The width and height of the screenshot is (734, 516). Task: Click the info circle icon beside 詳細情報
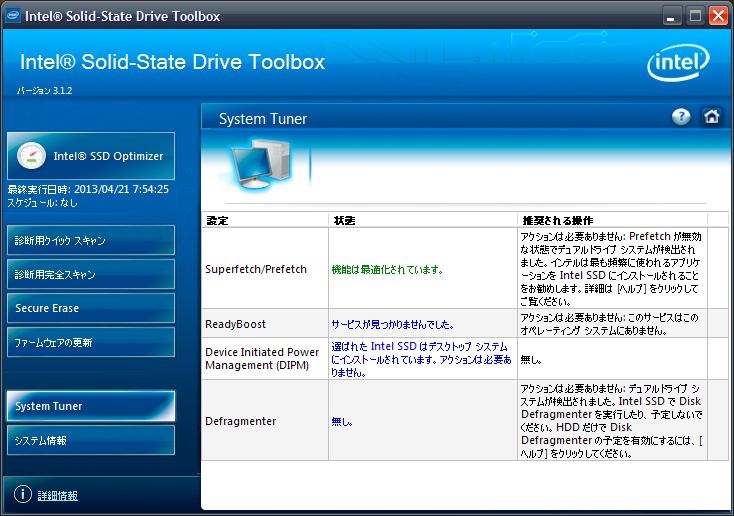point(22,494)
